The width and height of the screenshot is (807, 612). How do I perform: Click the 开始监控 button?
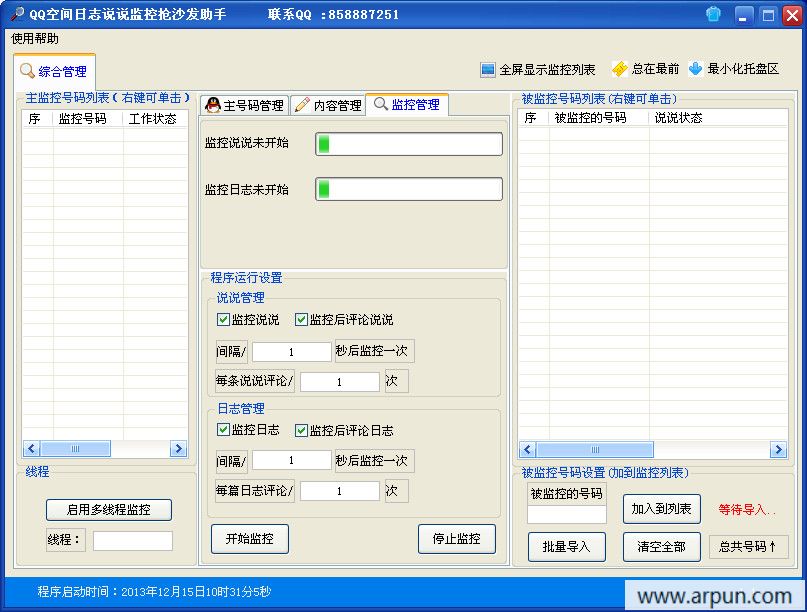tap(250, 539)
